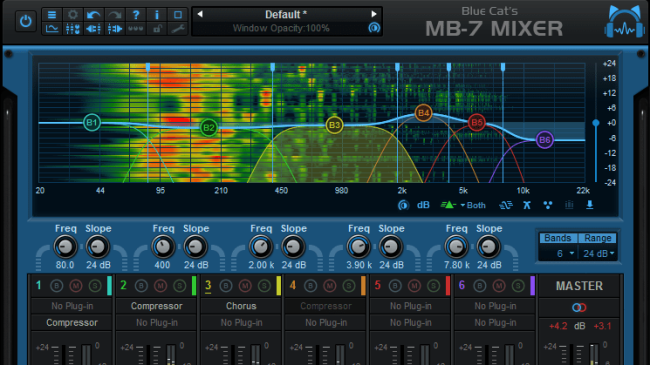Click the X-shaped icon below graph

tap(526, 205)
